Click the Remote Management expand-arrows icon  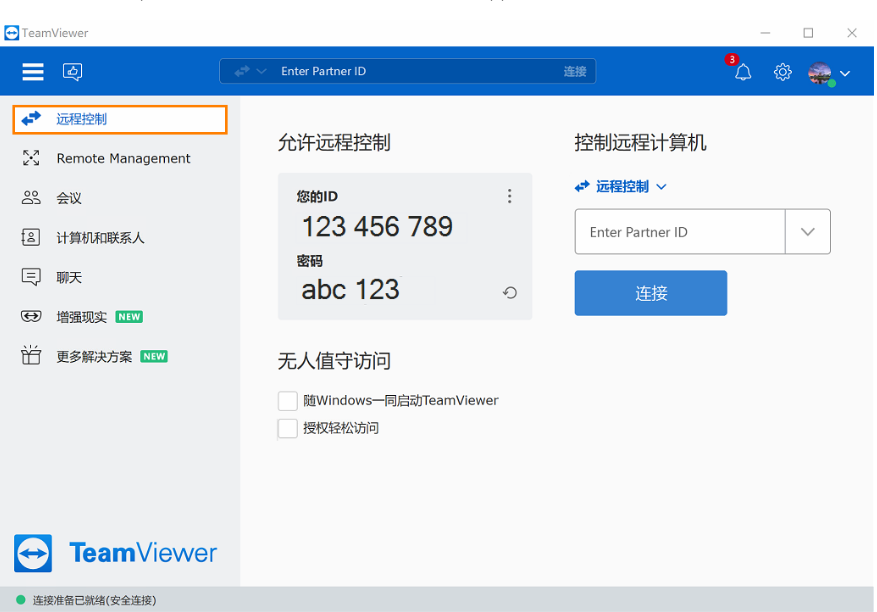(31, 158)
